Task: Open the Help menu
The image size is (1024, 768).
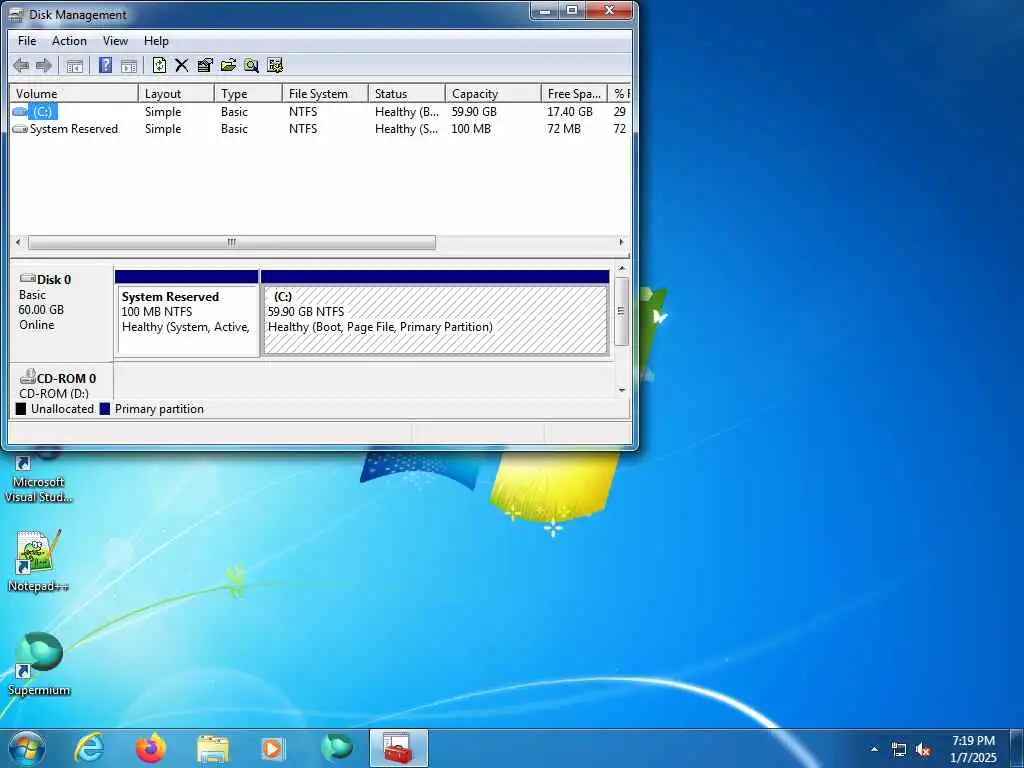Action: point(156,40)
